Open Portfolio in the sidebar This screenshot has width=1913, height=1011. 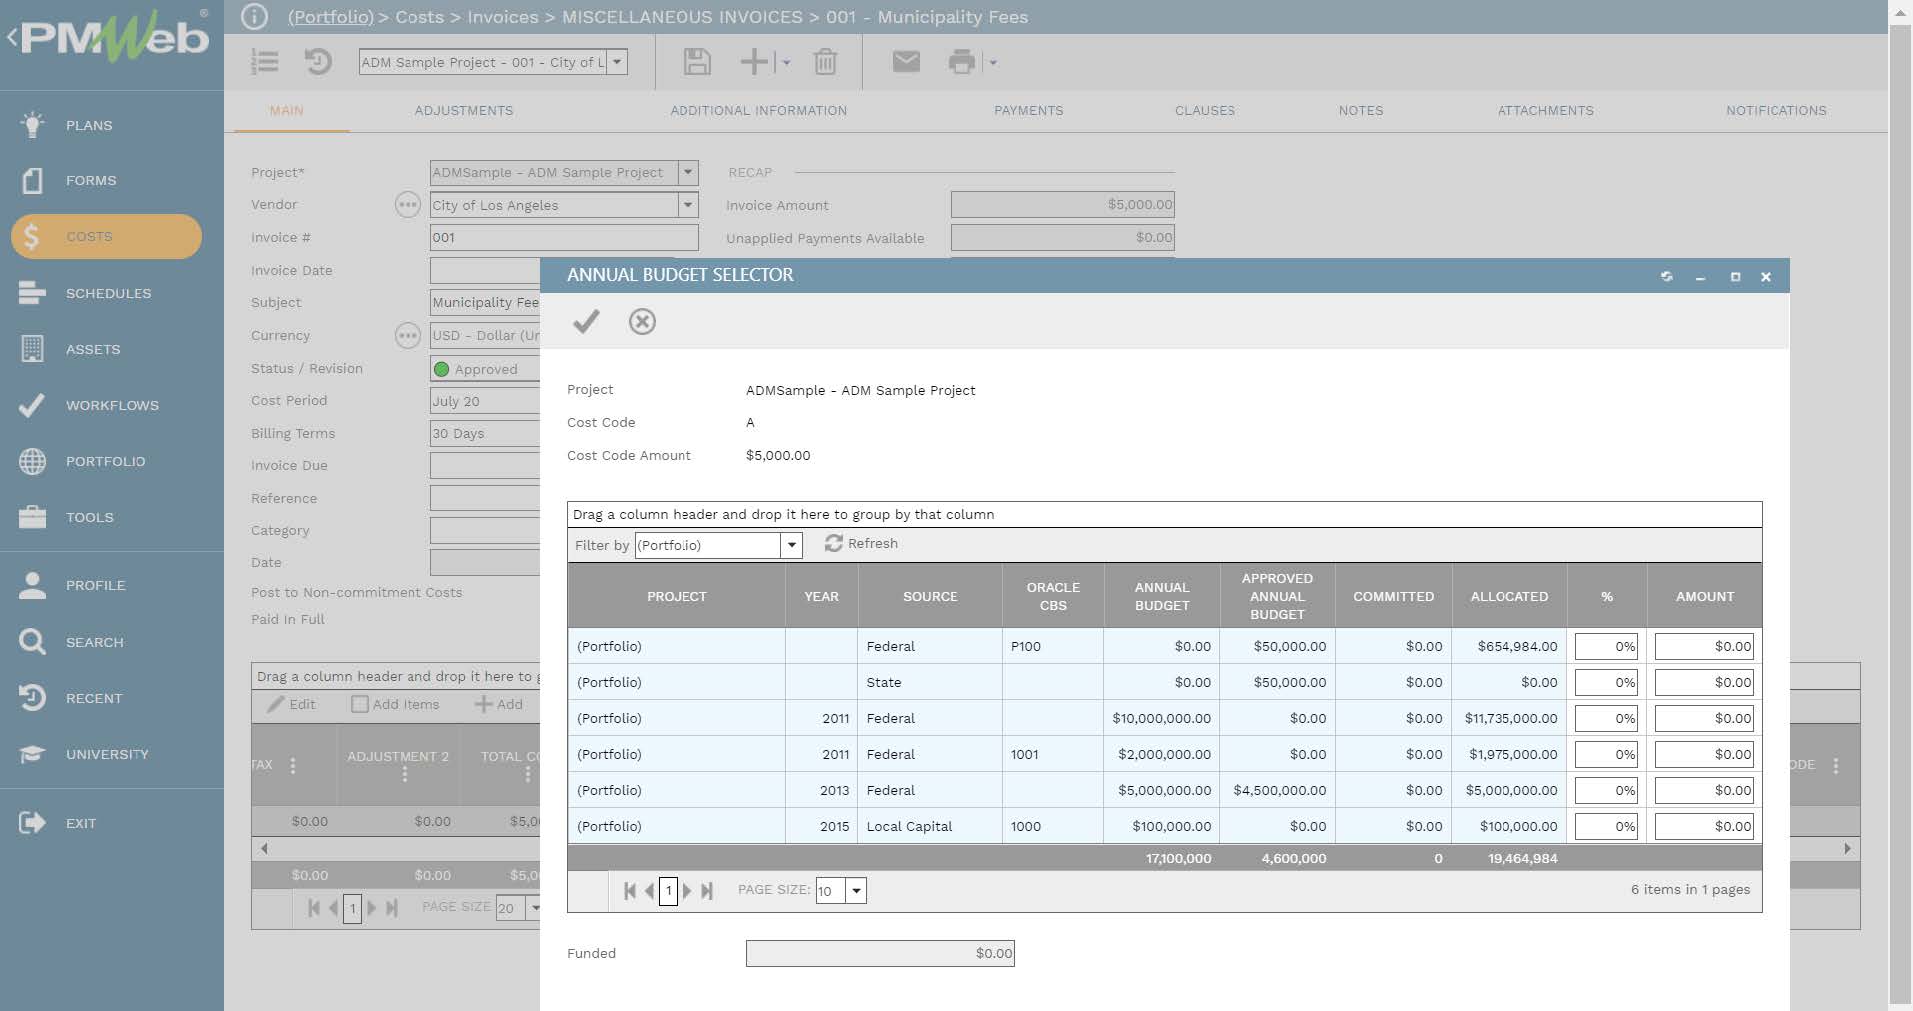point(105,461)
